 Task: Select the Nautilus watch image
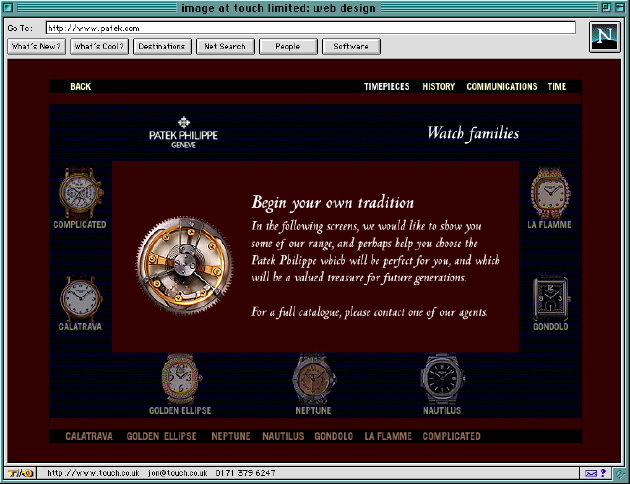pyautogui.click(x=442, y=379)
